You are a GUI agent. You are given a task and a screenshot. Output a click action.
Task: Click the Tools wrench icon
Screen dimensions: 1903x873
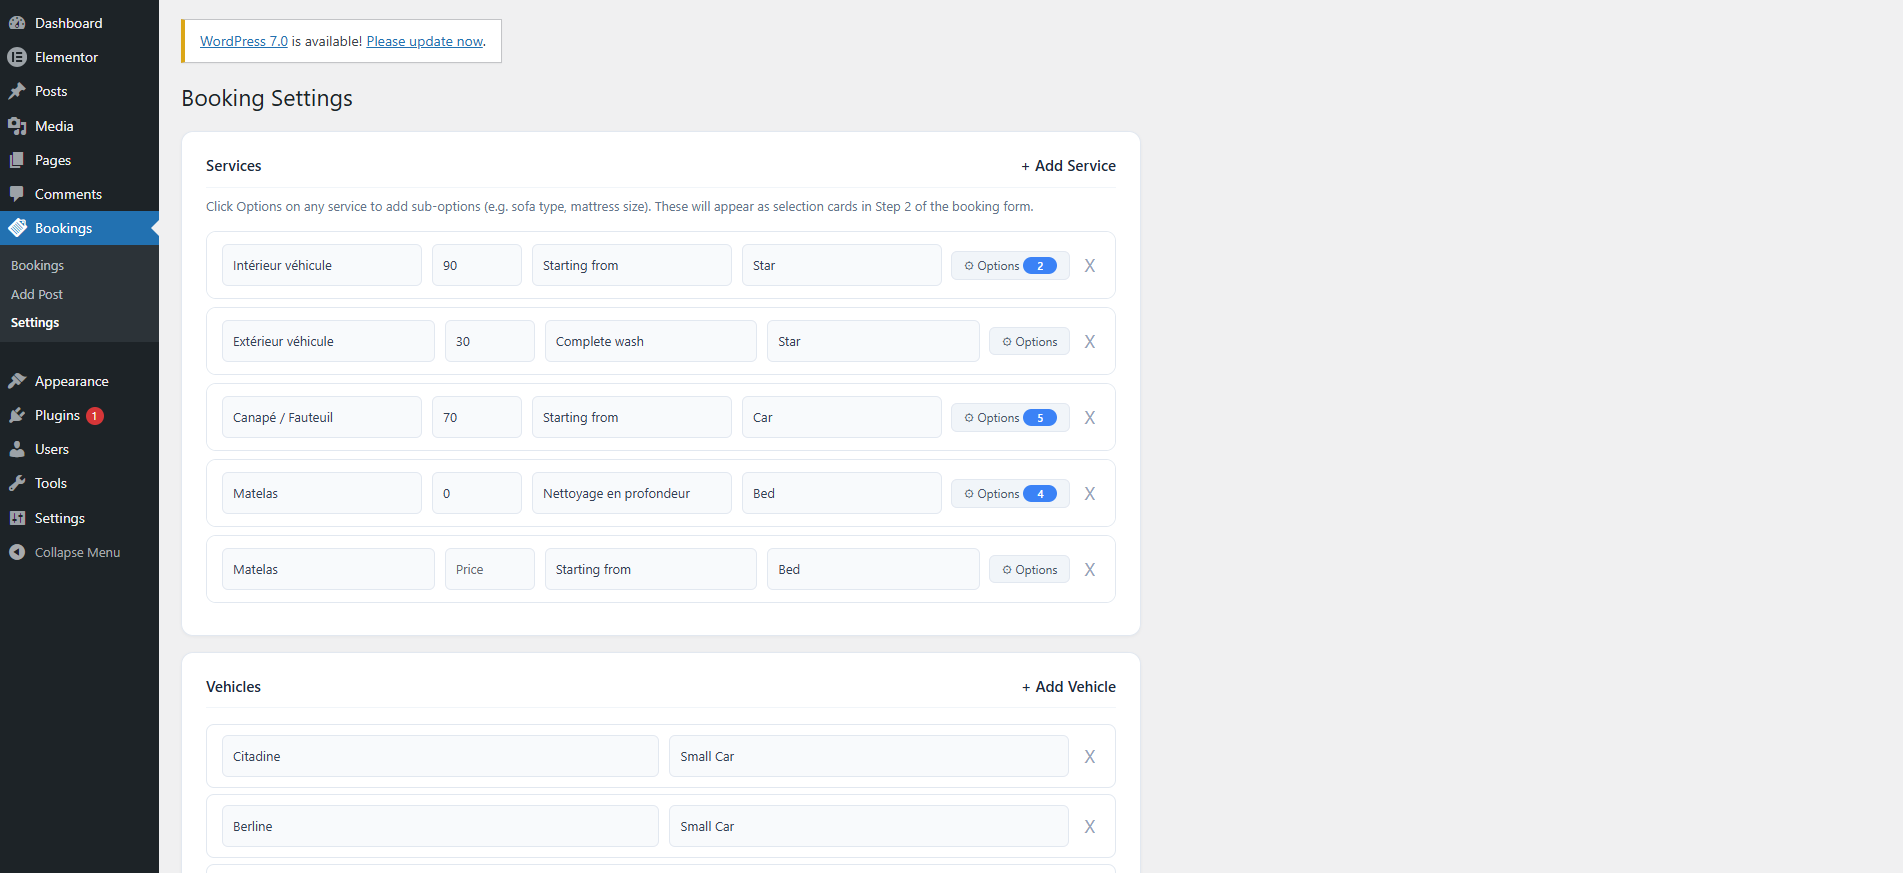[x=17, y=483]
